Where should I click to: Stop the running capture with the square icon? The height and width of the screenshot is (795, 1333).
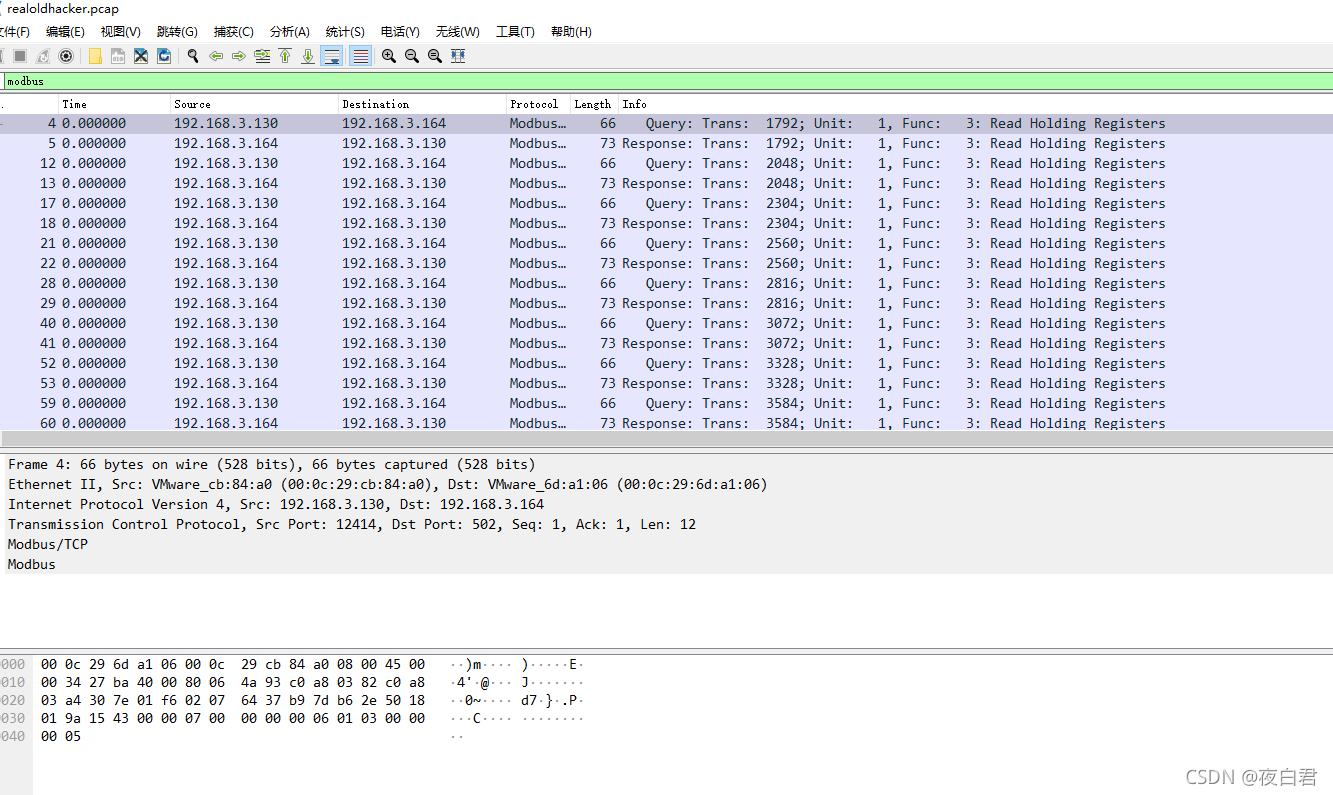pos(20,56)
